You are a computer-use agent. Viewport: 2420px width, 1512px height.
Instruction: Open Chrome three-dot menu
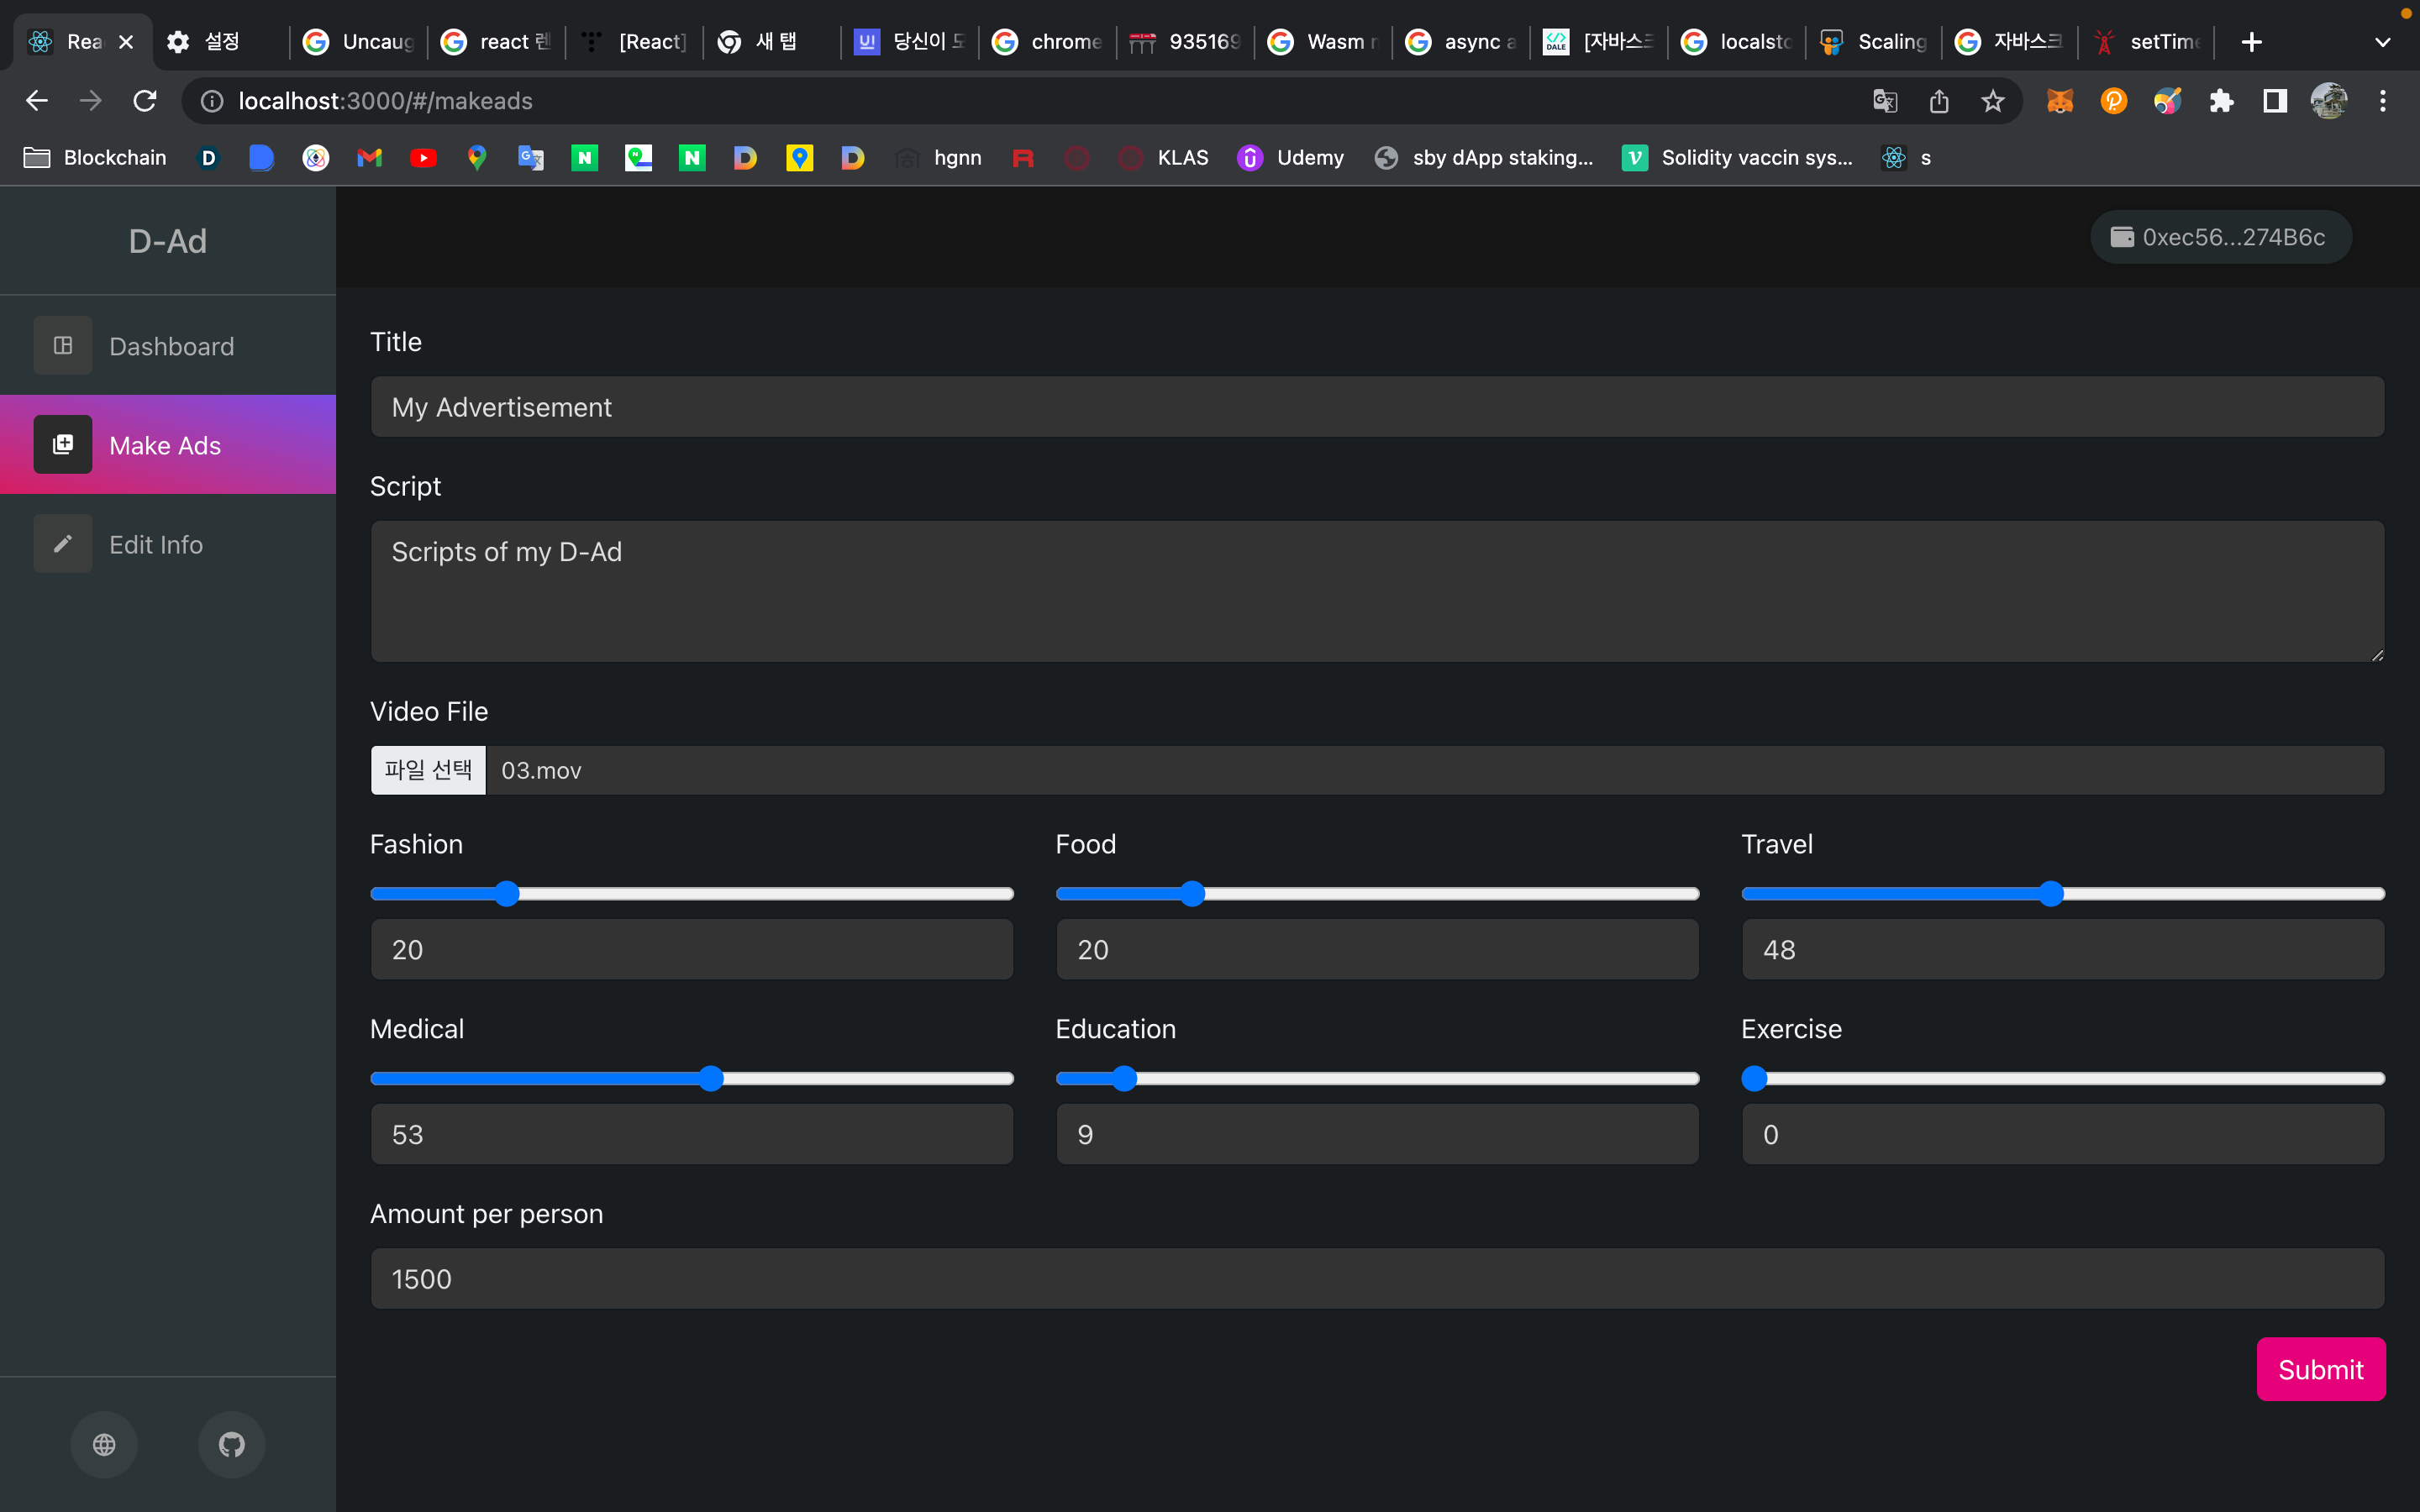[x=2383, y=101]
